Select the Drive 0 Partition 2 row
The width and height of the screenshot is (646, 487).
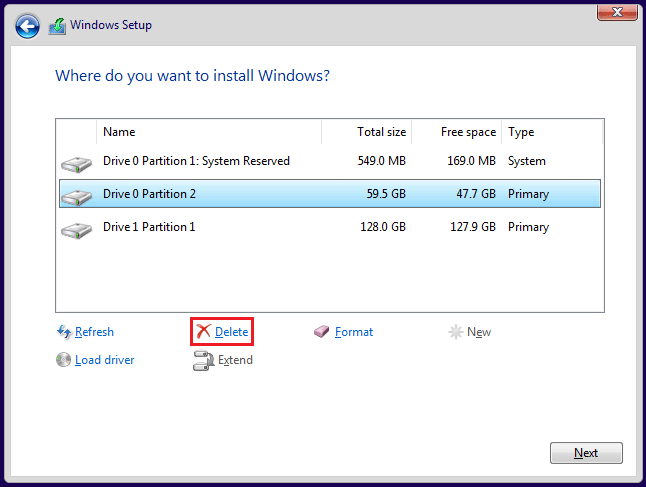point(330,194)
